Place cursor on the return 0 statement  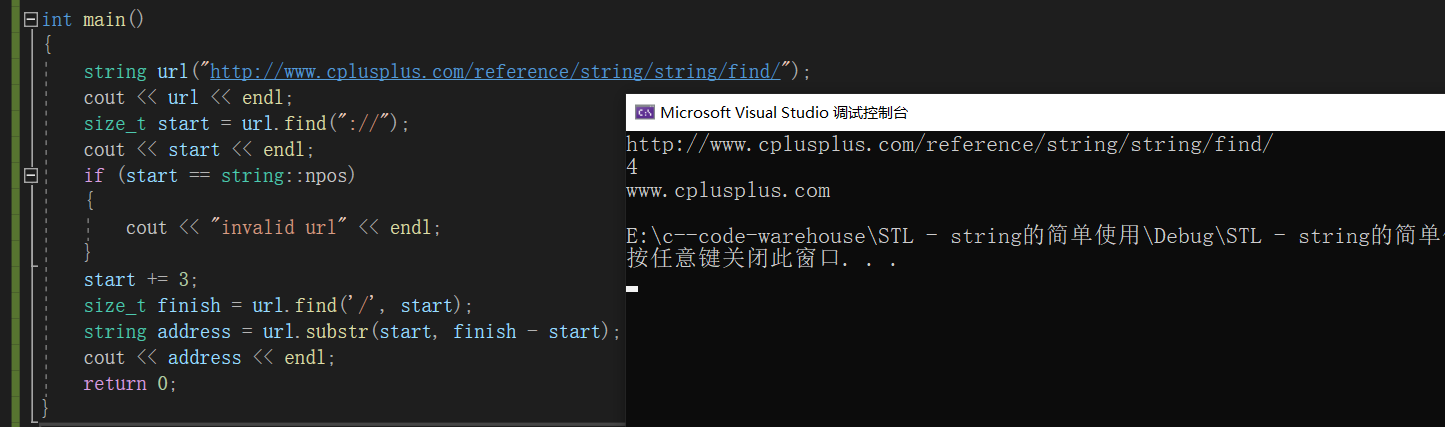(130, 384)
